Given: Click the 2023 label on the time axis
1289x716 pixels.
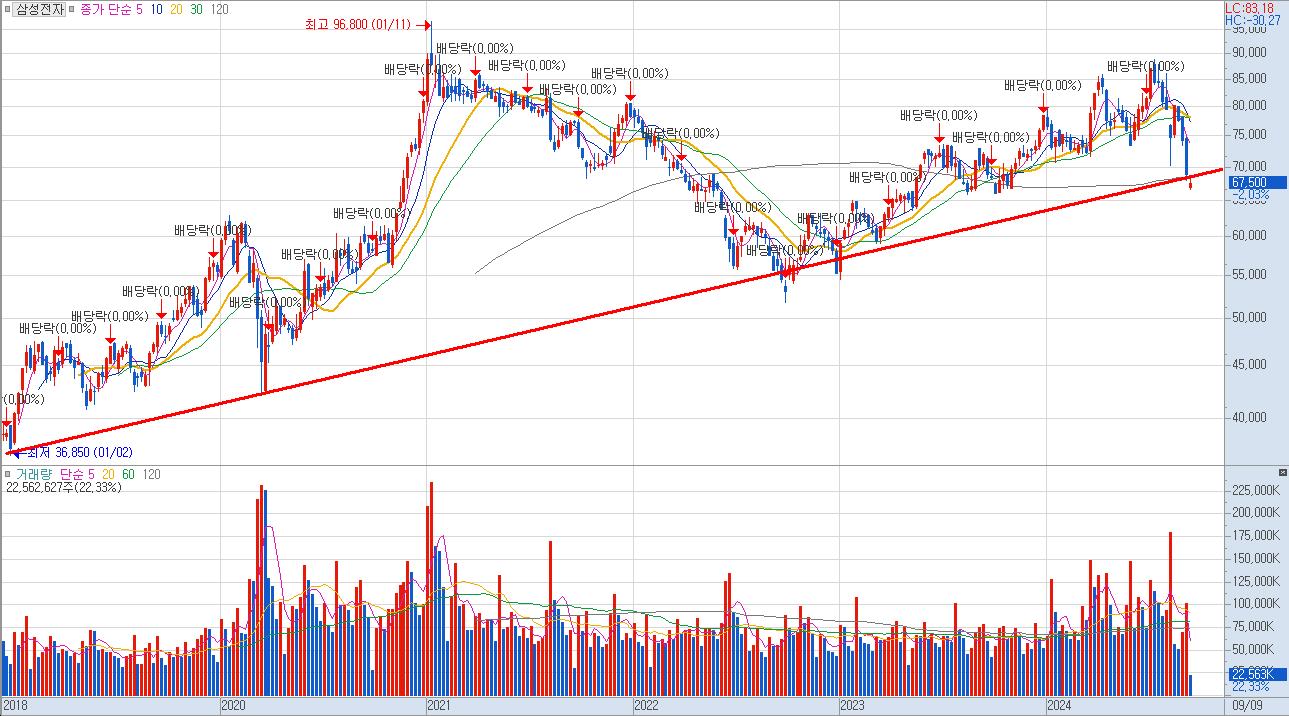Looking at the screenshot, I should click(853, 706).
